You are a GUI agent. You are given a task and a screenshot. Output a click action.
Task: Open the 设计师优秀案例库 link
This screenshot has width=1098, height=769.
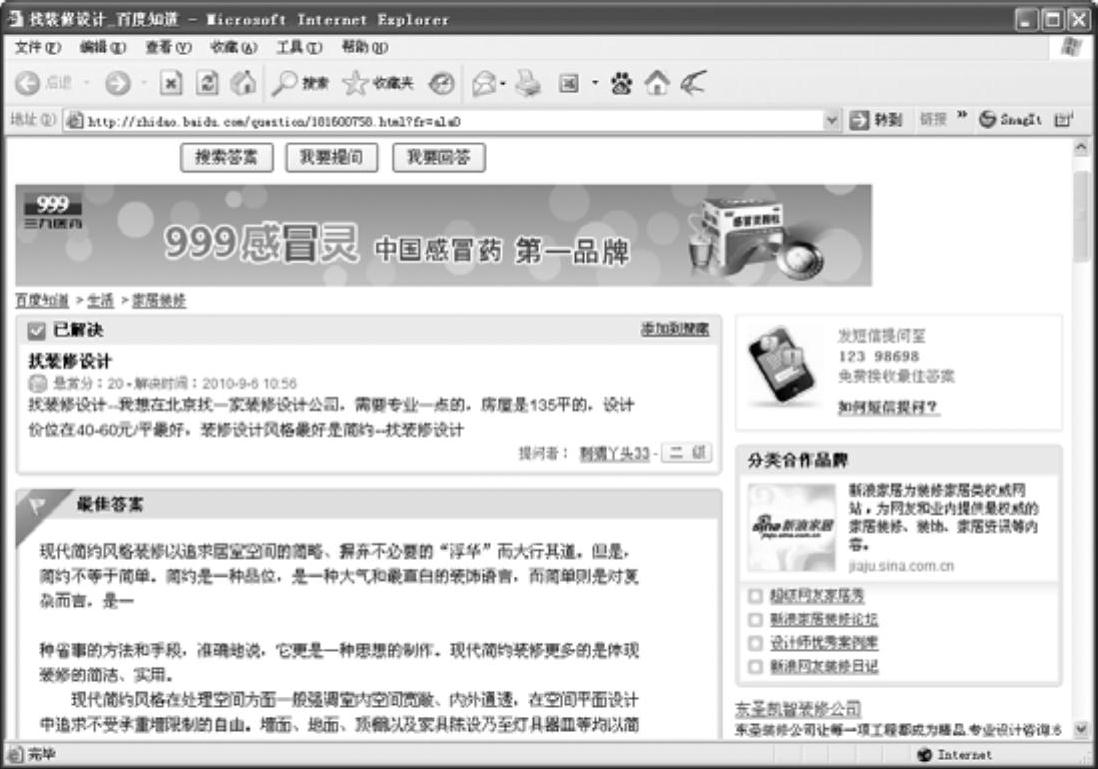click(824, 643)
